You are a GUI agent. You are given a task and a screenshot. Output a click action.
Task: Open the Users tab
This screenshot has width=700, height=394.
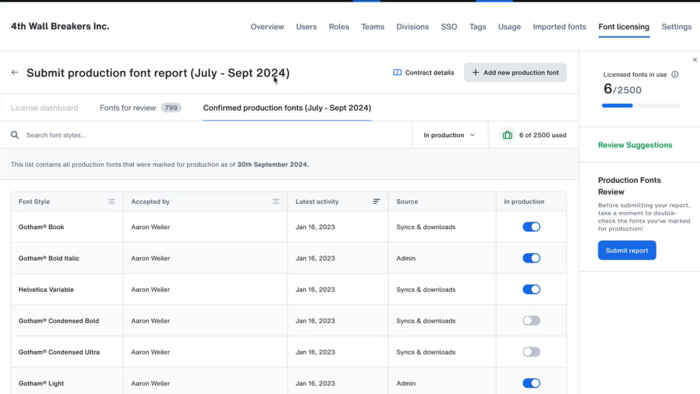click(306, 27)
